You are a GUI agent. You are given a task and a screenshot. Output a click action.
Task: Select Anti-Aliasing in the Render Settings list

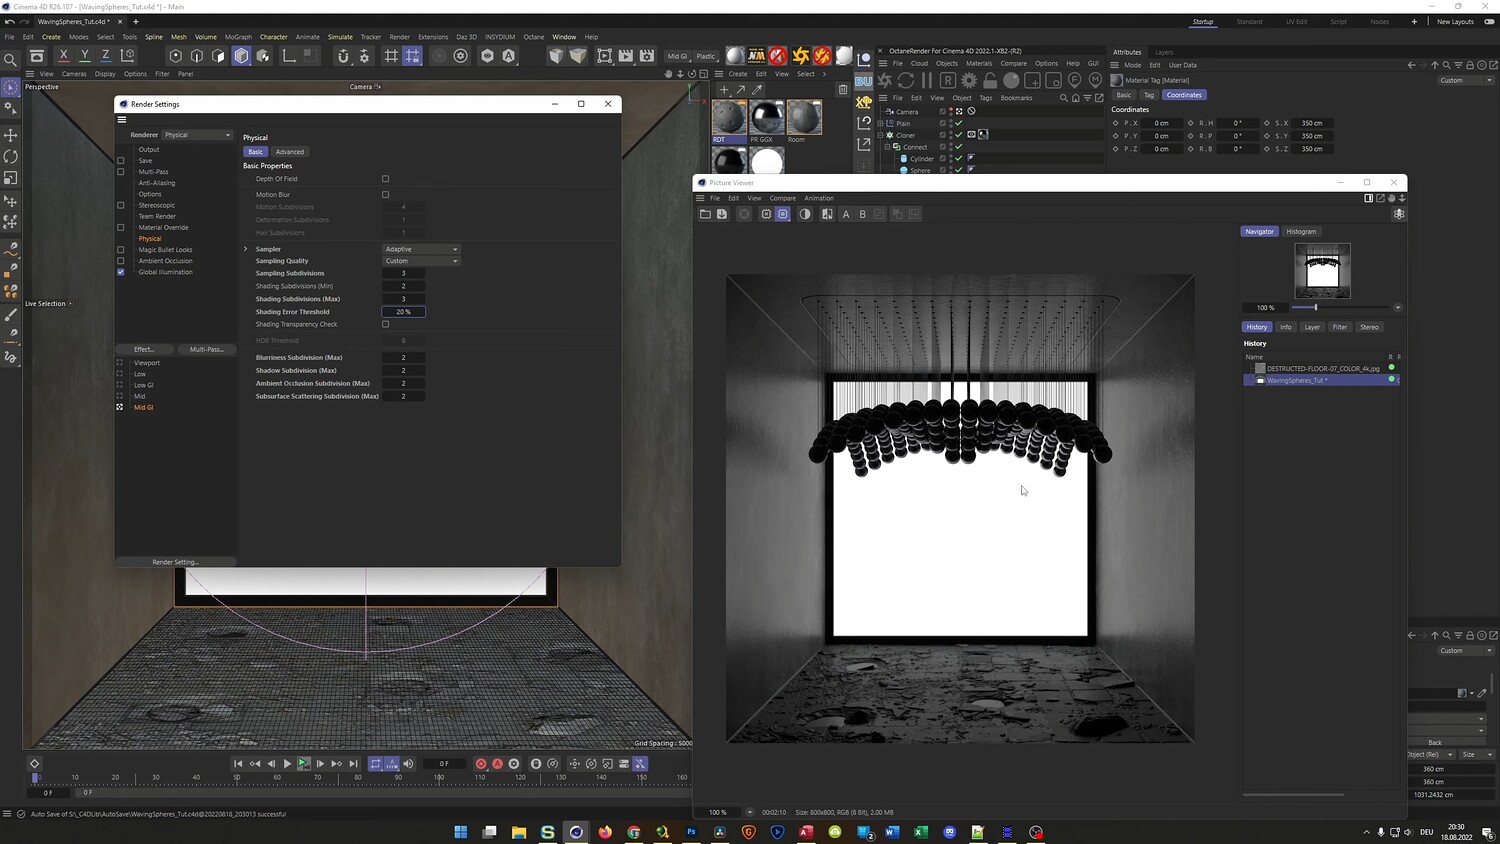point(157,183)
